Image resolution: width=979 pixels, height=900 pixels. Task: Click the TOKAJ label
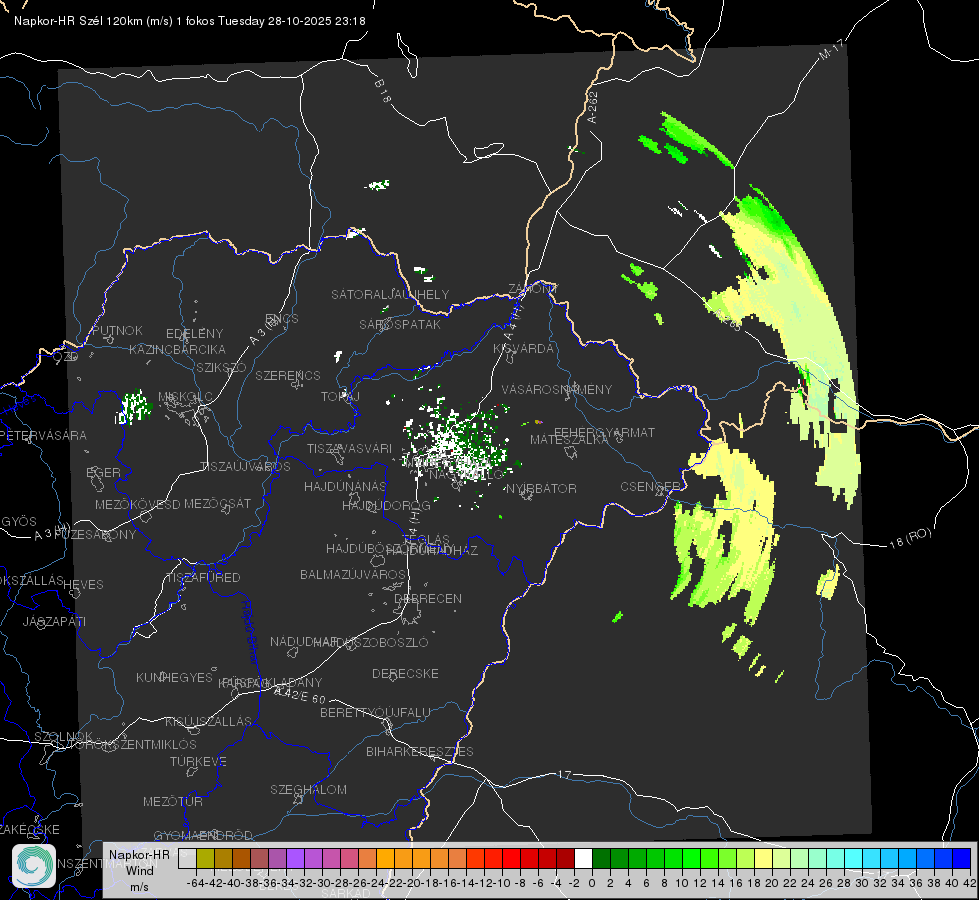[340, 397]
